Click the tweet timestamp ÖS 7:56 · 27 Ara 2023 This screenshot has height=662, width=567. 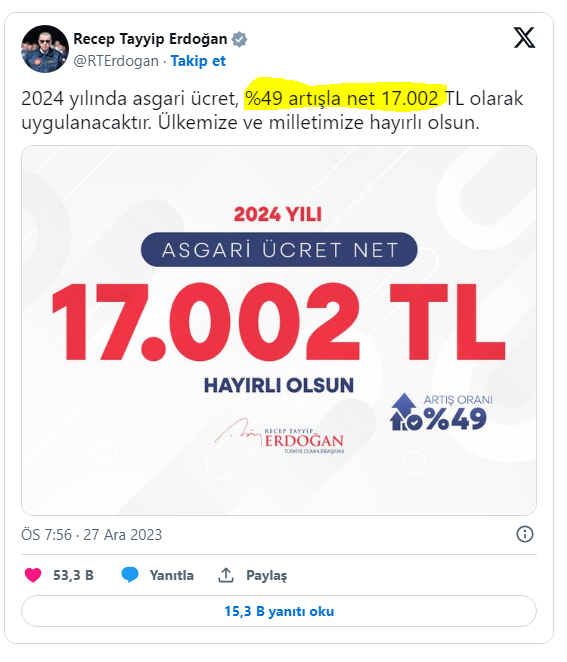[92, 534]
